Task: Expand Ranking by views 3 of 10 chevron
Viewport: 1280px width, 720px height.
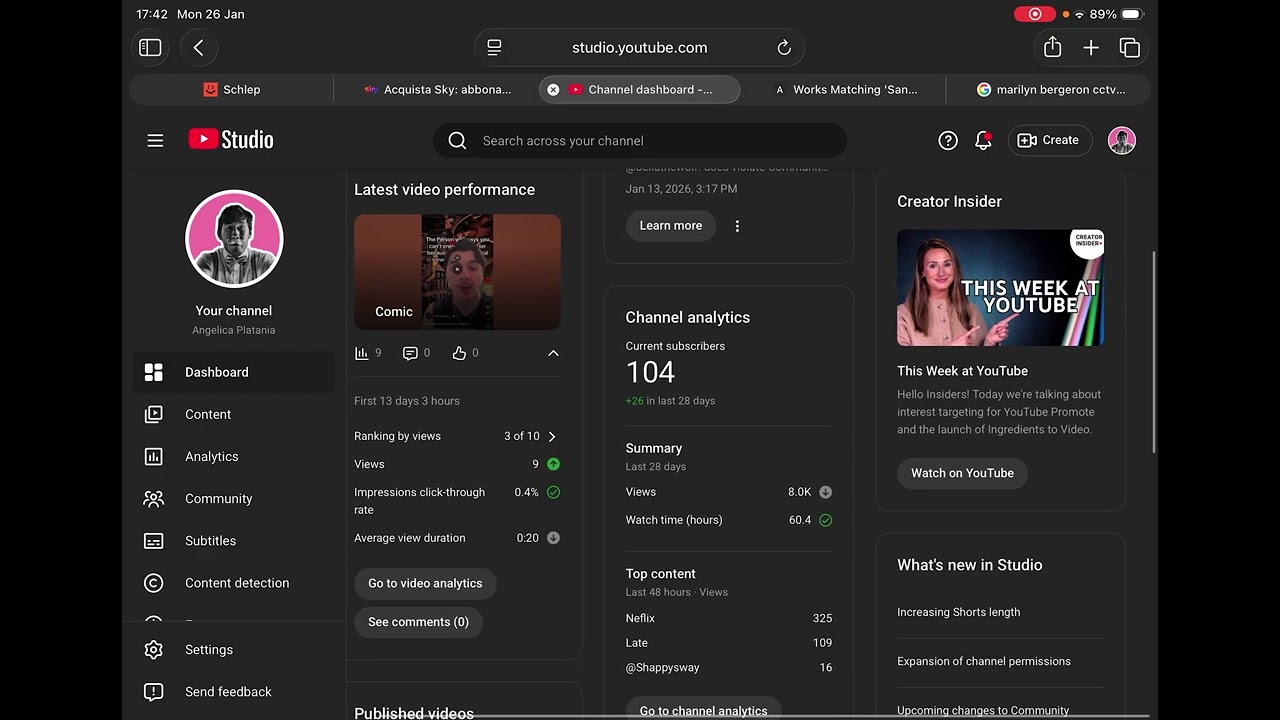Action: click(552, 437)
